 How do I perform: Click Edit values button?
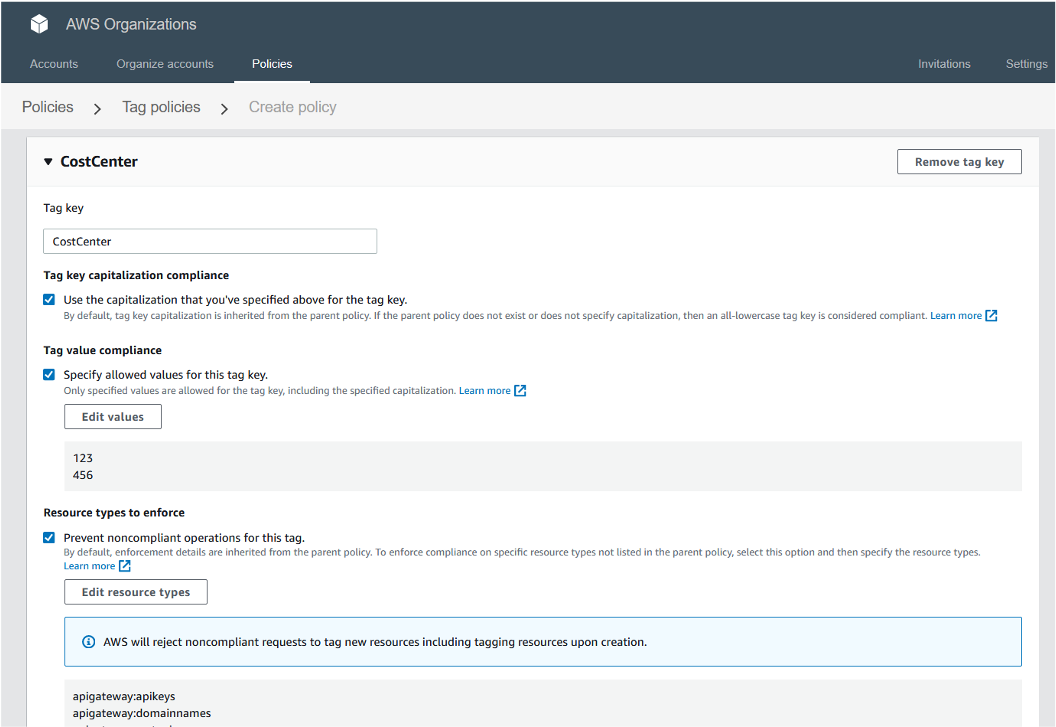pyautogui.click(x=113, y=416)
